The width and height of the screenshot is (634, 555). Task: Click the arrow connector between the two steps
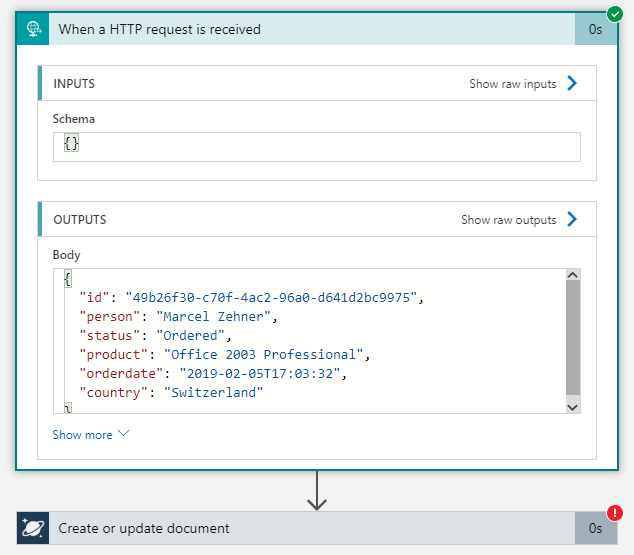tap(317, 492)
